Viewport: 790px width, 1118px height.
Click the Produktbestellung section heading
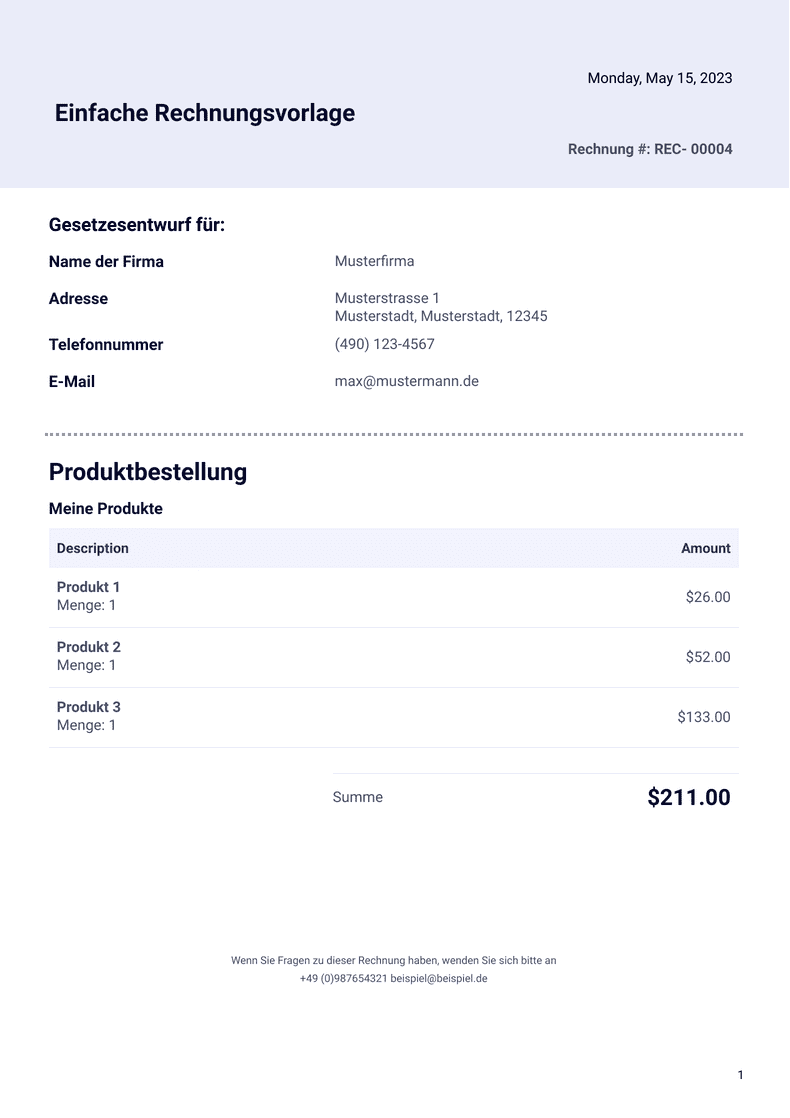148,472
